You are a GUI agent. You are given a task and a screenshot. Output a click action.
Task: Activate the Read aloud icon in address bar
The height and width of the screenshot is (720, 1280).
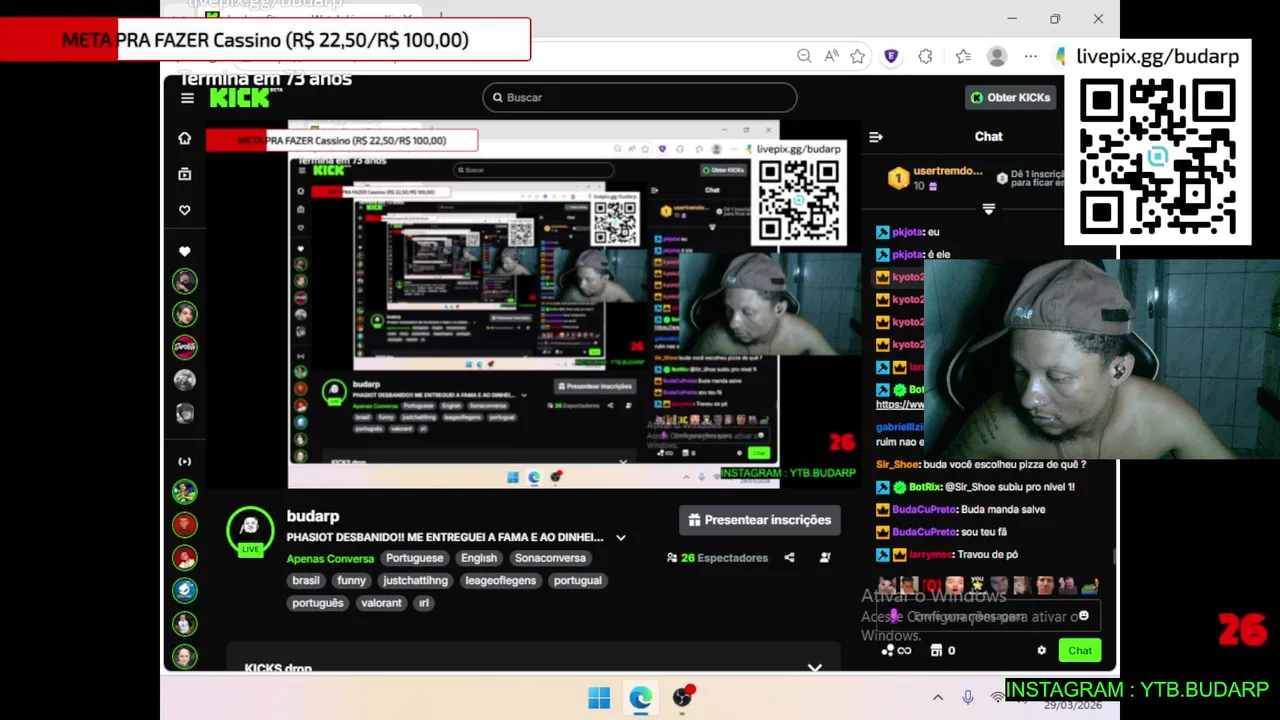click(831, 56)
